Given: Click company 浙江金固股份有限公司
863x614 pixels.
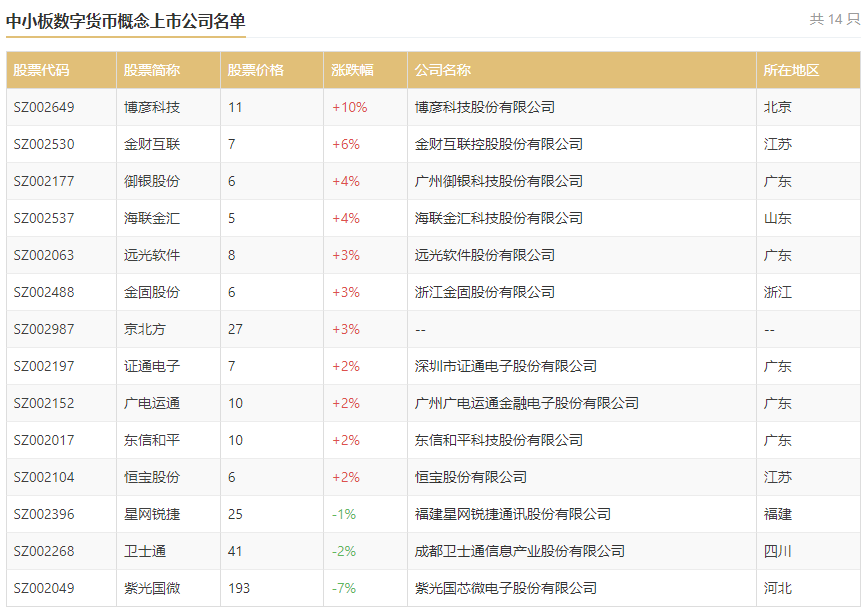Looking at the screenshot, I should [485, 292].
